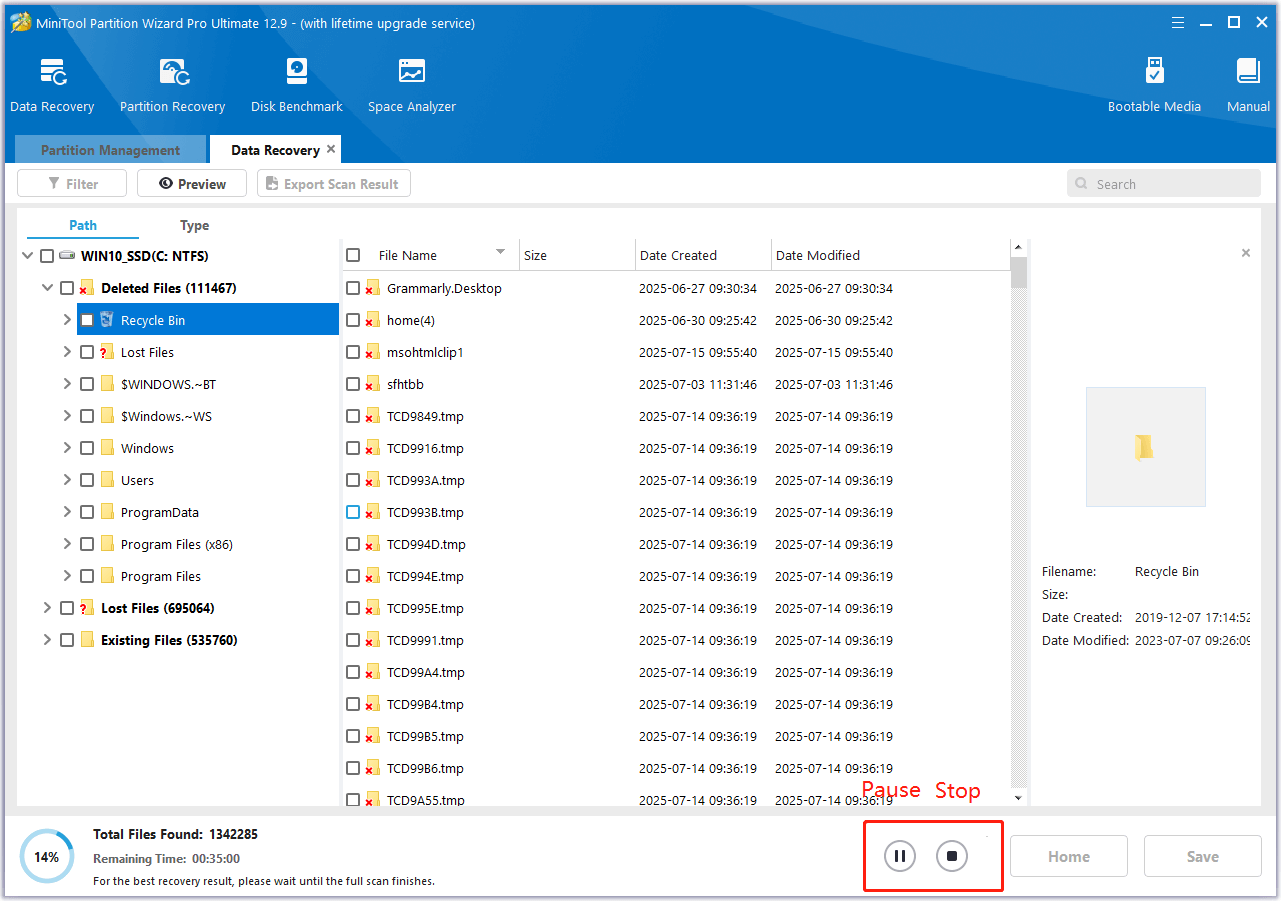Expand the Windows folder node

(x=67, y=448)
